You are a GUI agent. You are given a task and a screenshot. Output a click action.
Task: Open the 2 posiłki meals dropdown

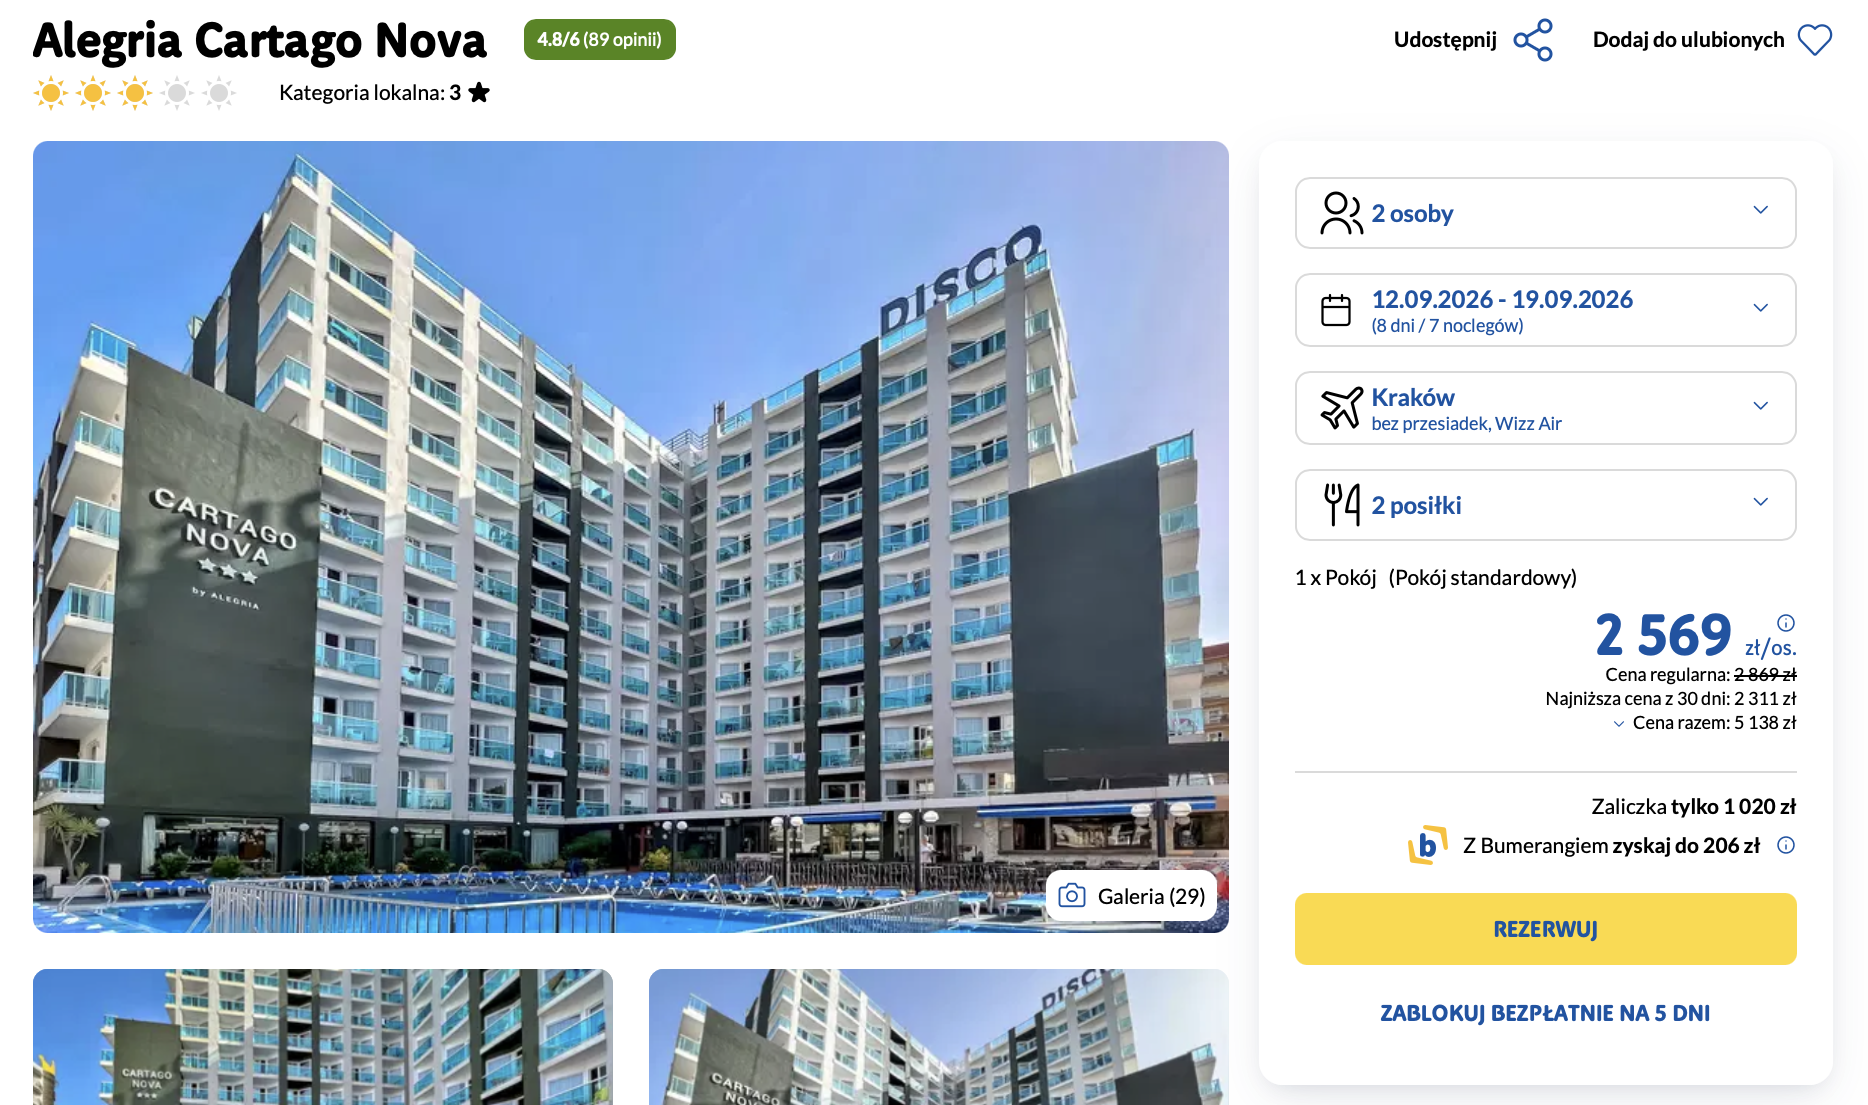pos(1546,505)
